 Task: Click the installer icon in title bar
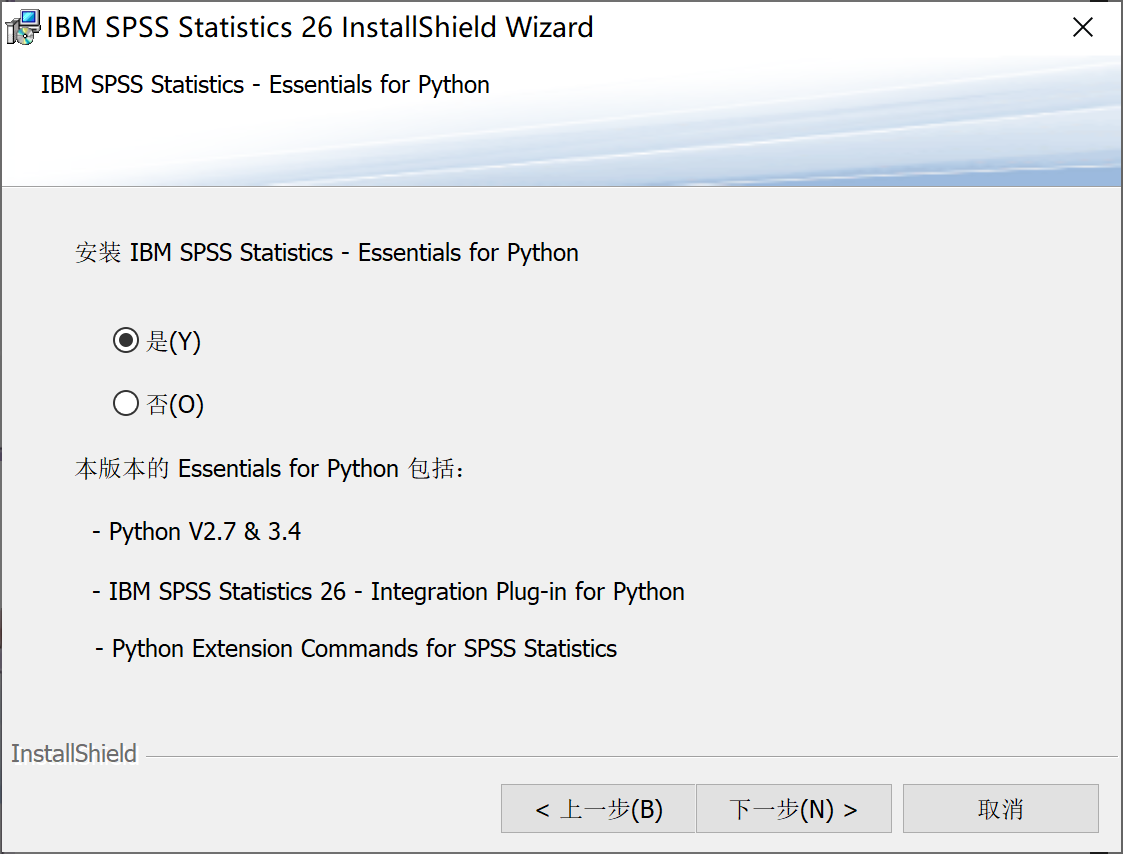(23, 27)
